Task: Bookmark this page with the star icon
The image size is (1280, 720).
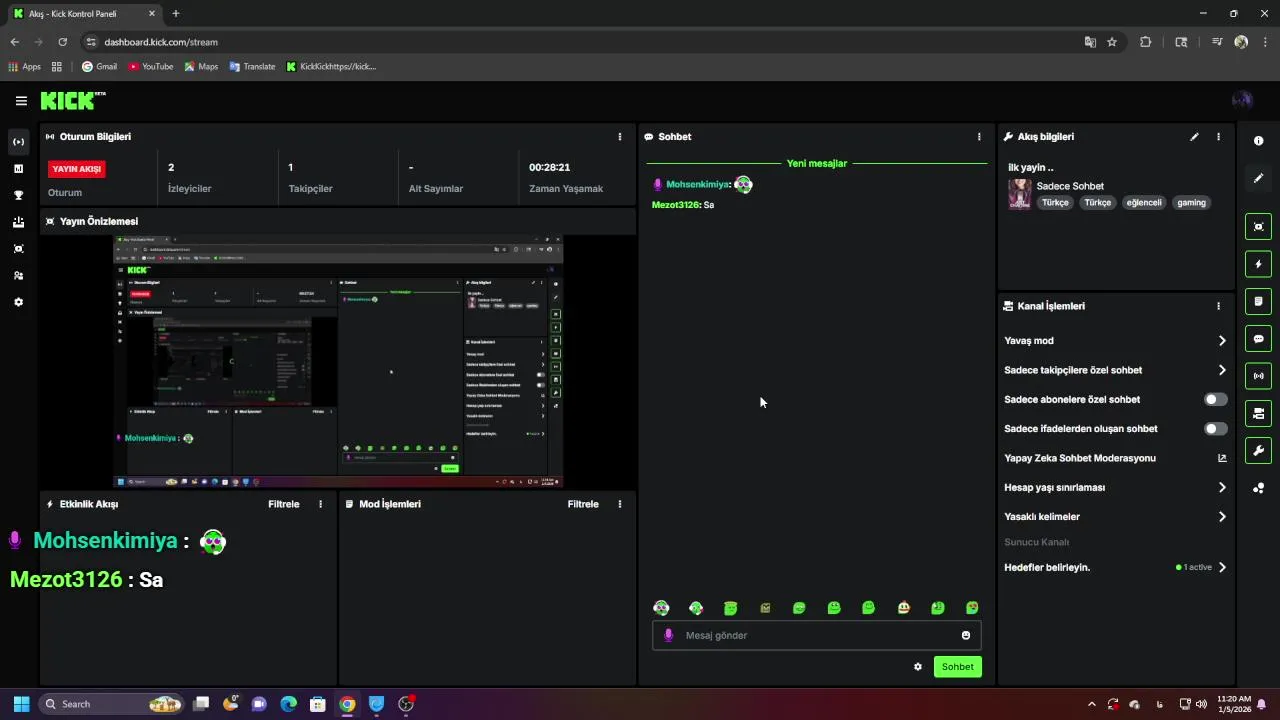Action: tap(1112, 42)
